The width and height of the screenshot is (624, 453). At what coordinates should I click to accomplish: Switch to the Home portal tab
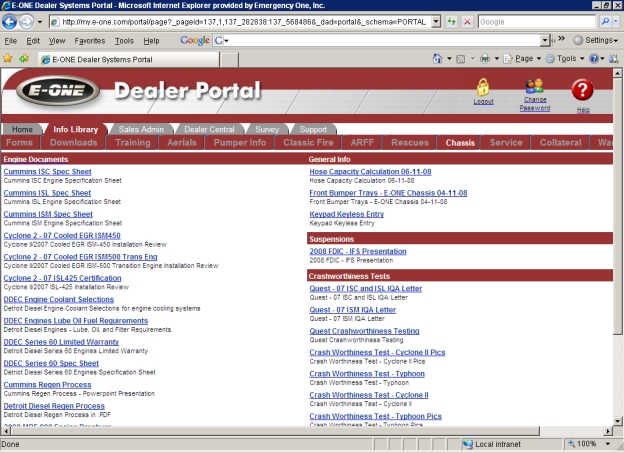click(22, 129)
